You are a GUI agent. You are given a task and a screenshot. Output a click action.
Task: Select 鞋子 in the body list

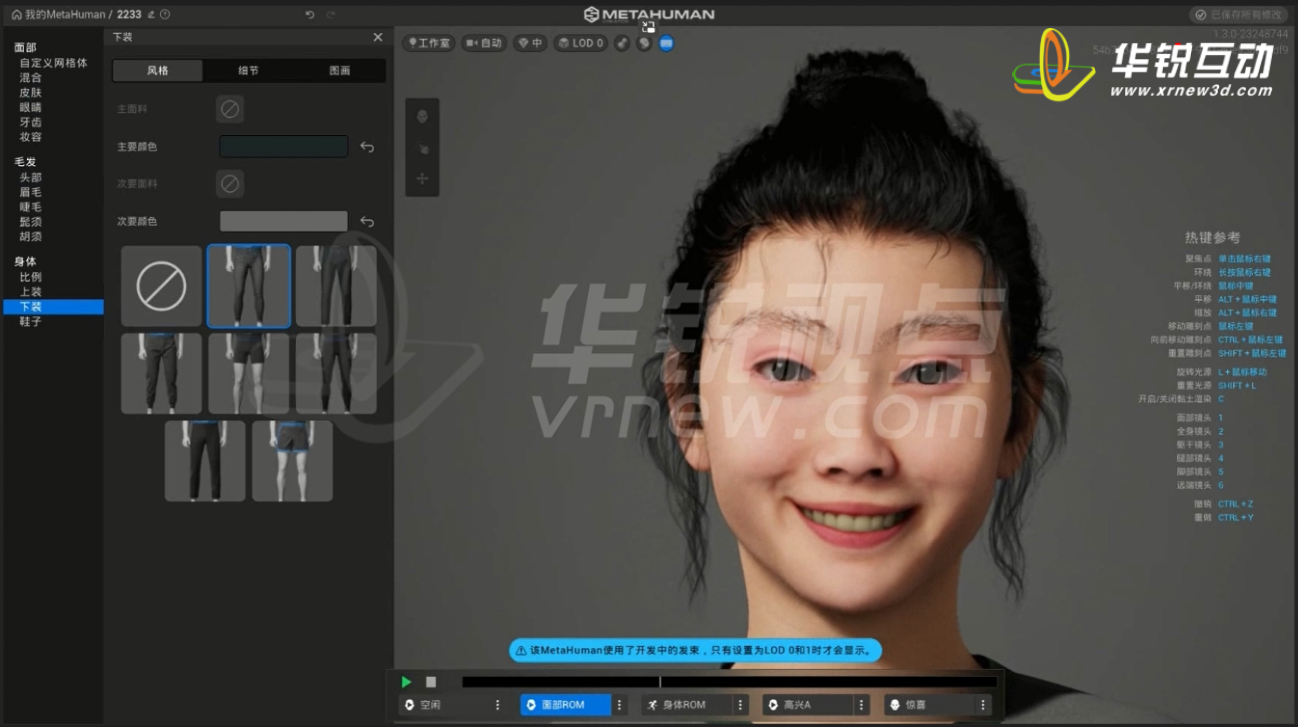(31, 322)
